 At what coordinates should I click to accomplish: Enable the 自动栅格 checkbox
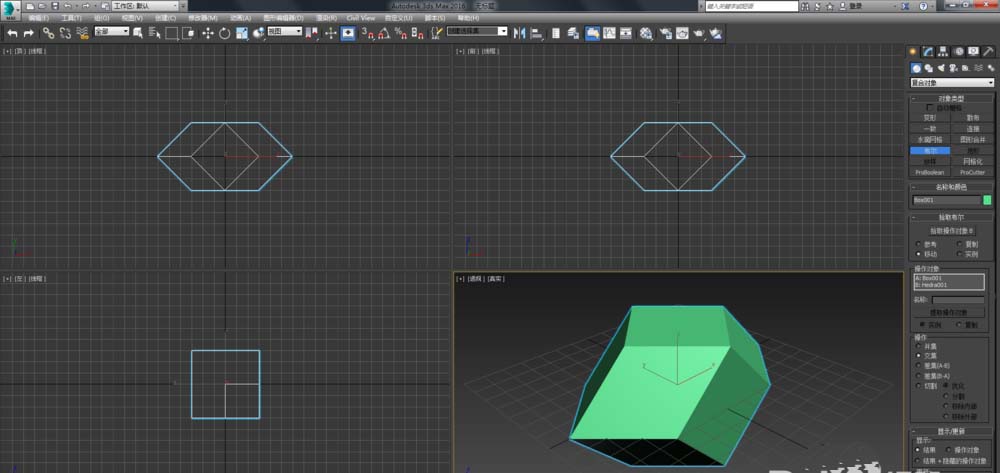click(929, 107)
